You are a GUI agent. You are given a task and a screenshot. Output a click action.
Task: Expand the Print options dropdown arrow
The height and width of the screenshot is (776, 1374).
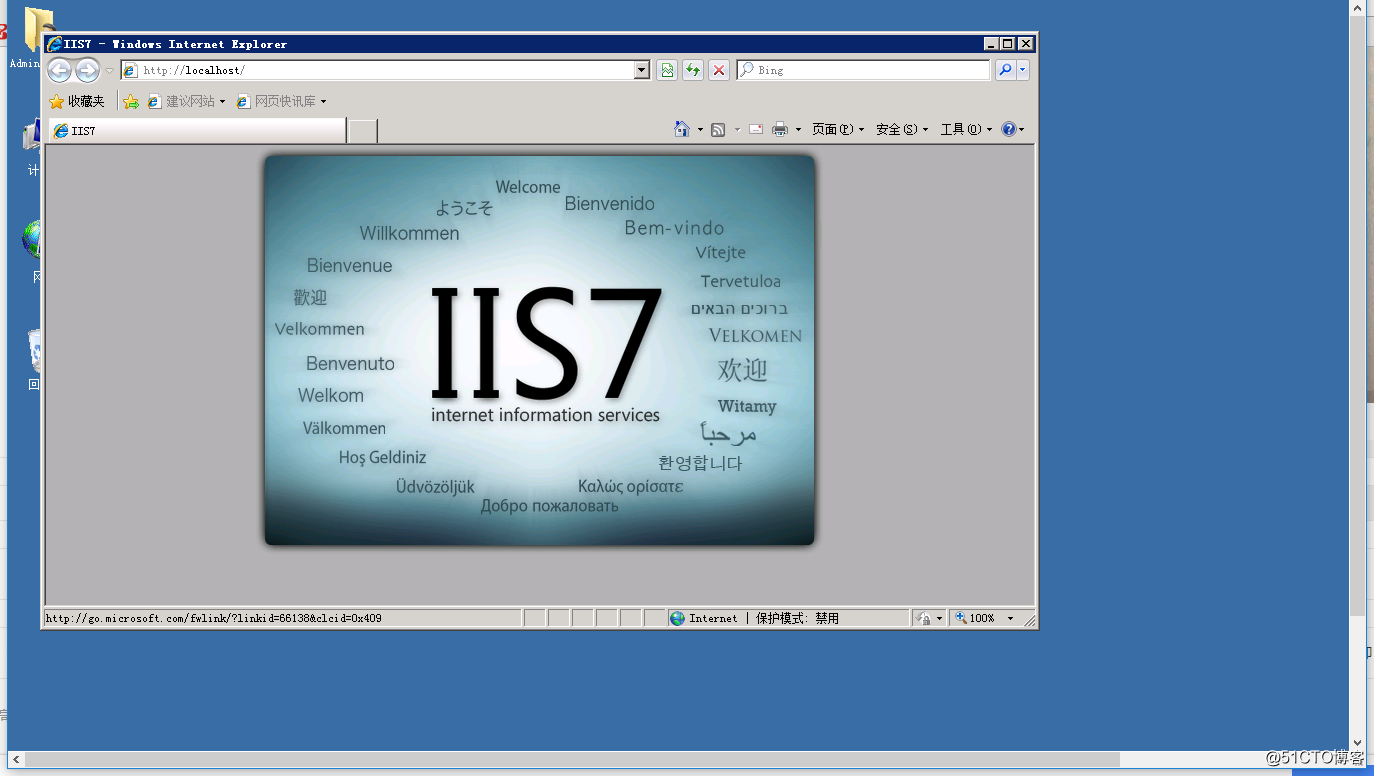(798, 129)
